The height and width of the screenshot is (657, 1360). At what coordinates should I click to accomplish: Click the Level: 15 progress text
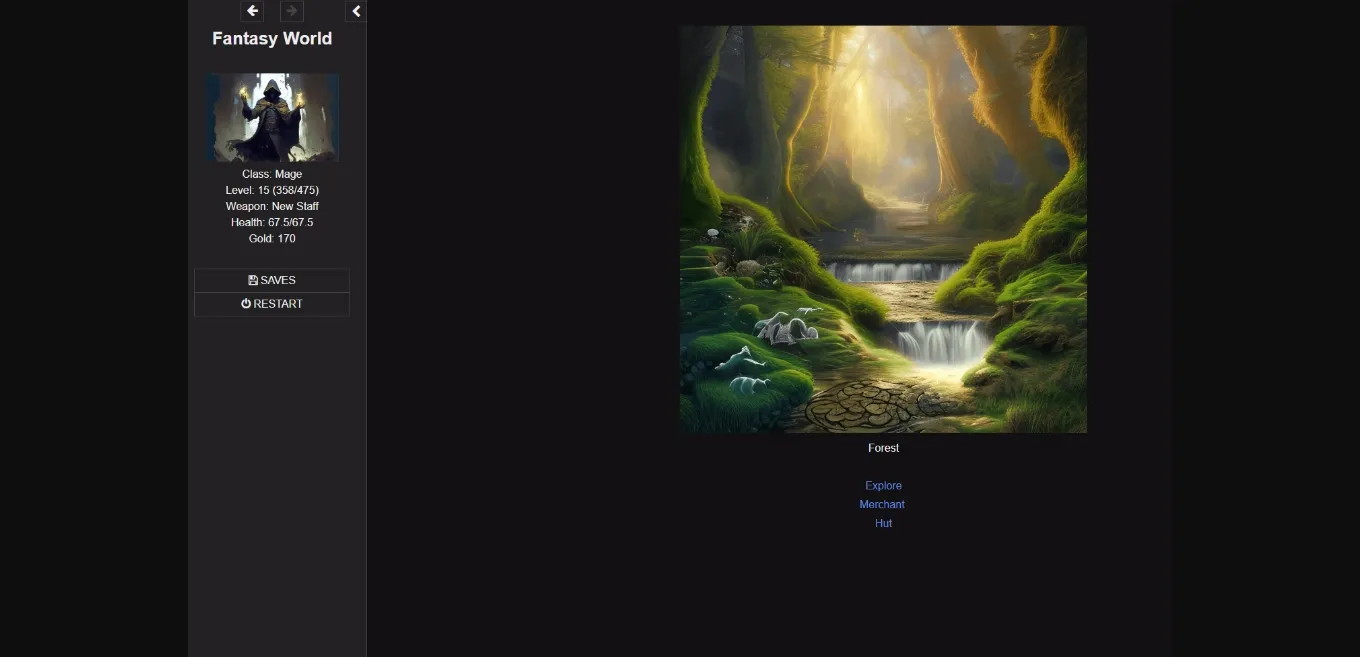[x=272, y=189]
